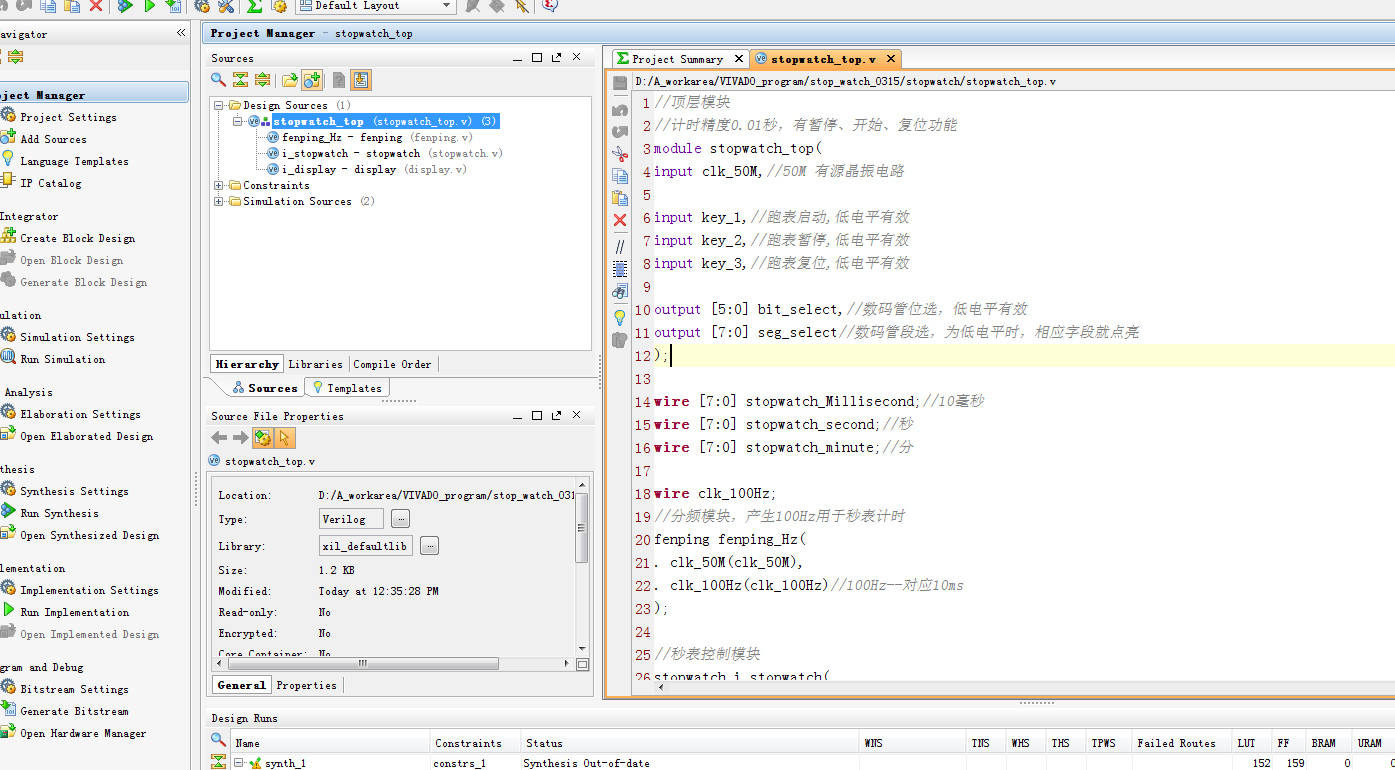Click Open File folder icon in Sources
The height and width of the screenshot is (770, 1395).
click(289, 80)
